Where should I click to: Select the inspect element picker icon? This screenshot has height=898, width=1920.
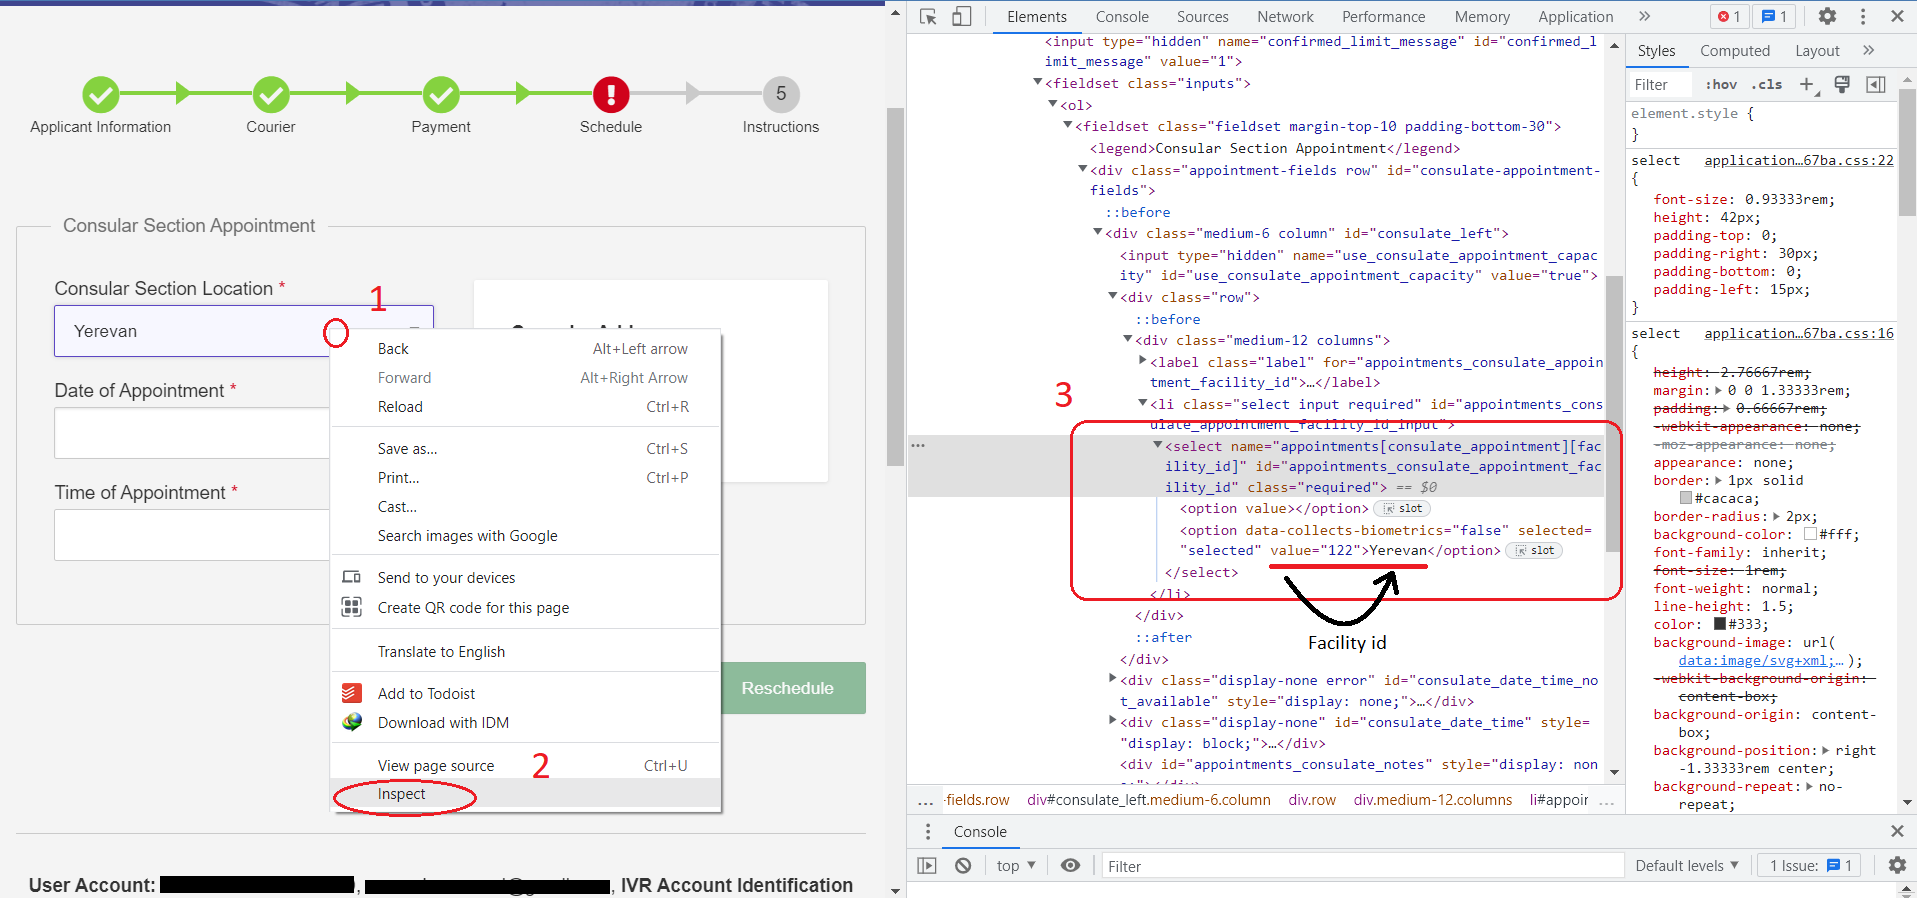[x=928, y=16]
